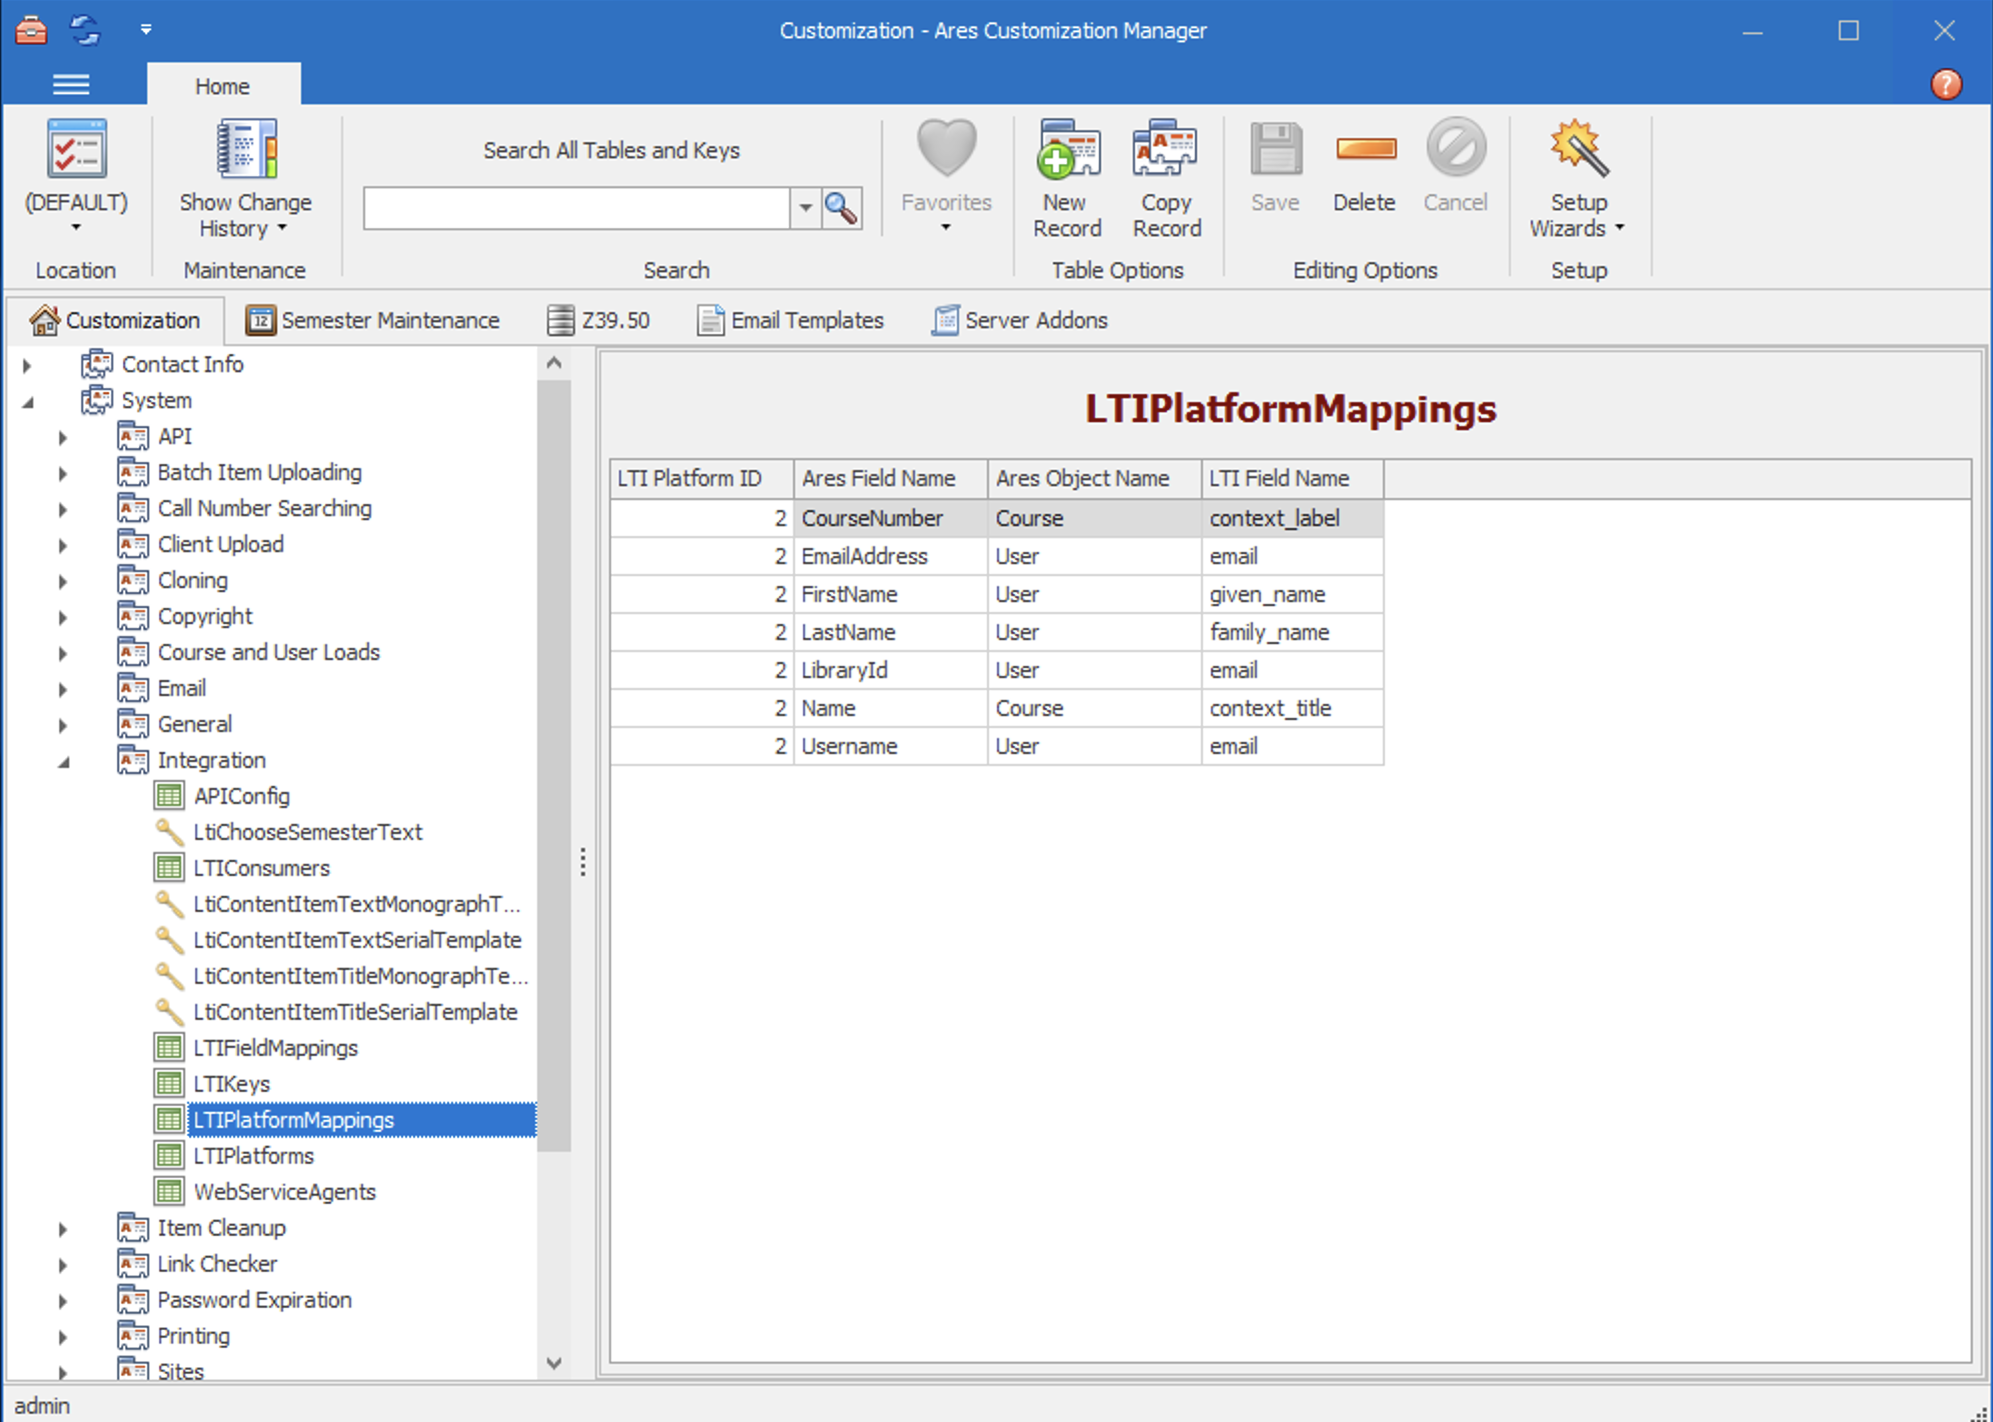Click the refresh icon in the title bar

coord(86,30)
